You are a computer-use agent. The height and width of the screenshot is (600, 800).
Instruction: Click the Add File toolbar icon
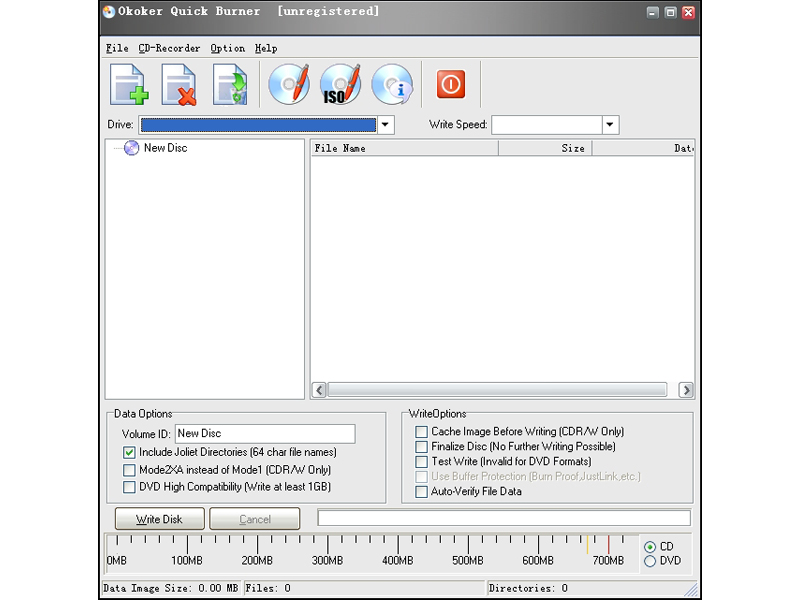pos(129,84)
